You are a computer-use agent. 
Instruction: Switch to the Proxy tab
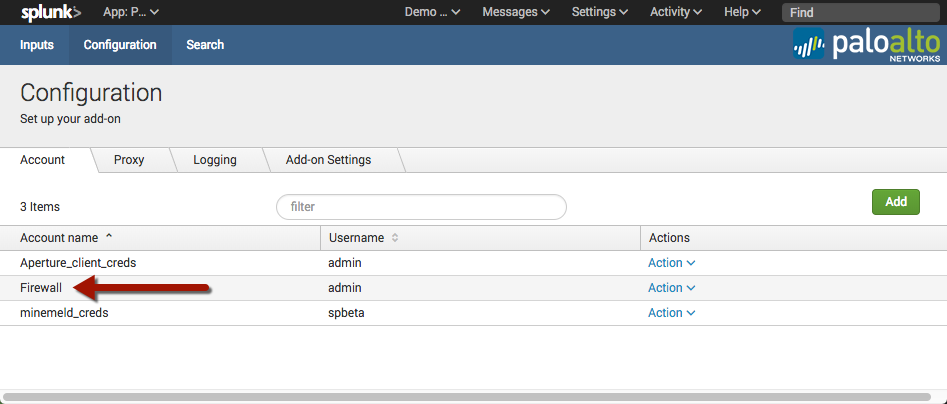[x=129, y=160]
